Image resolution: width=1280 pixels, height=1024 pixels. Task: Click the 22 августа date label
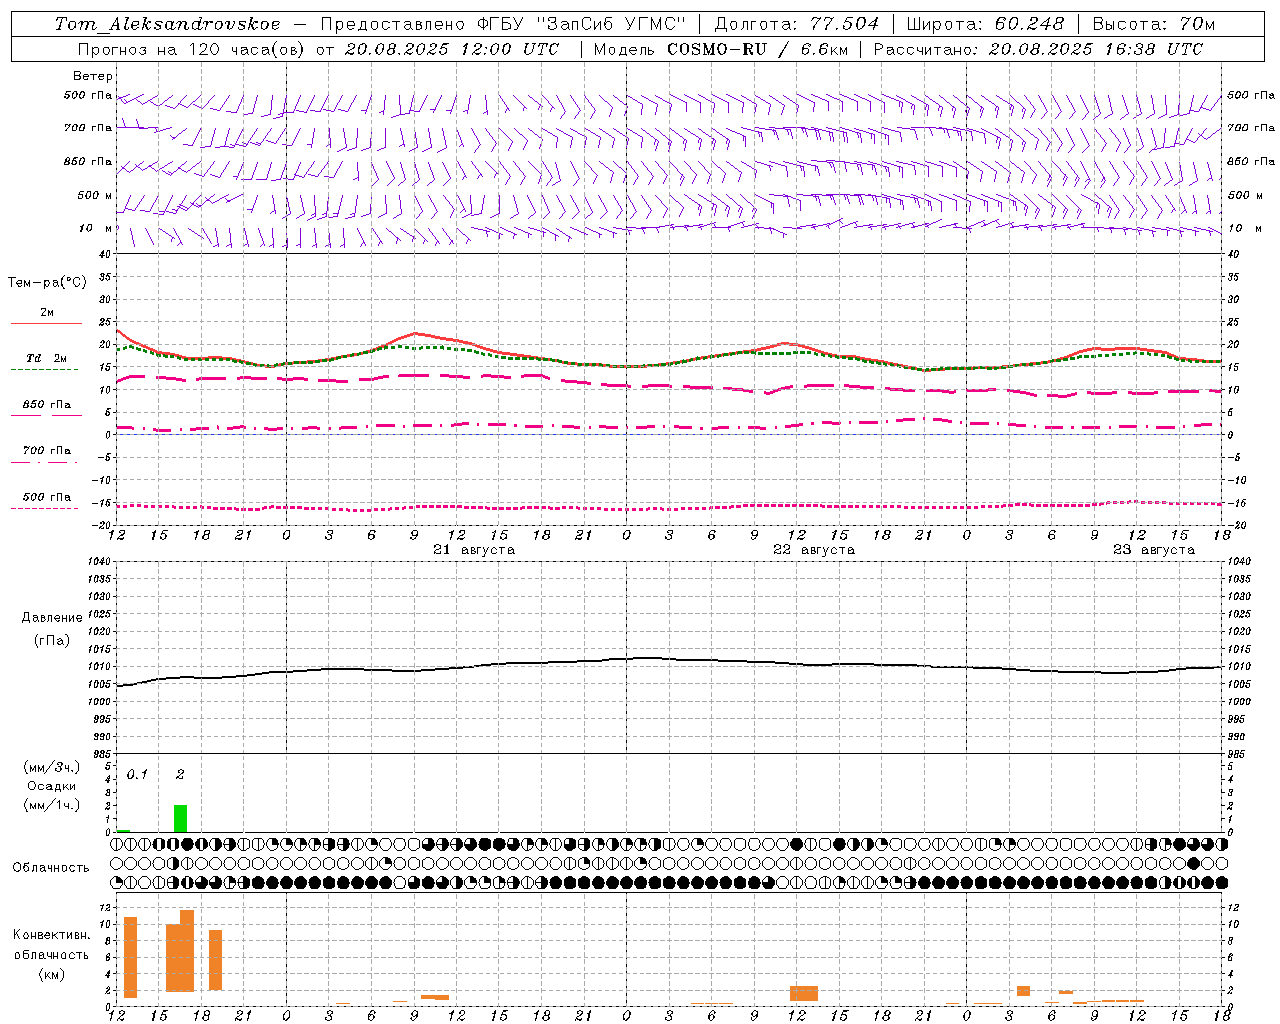coord(813,550)
